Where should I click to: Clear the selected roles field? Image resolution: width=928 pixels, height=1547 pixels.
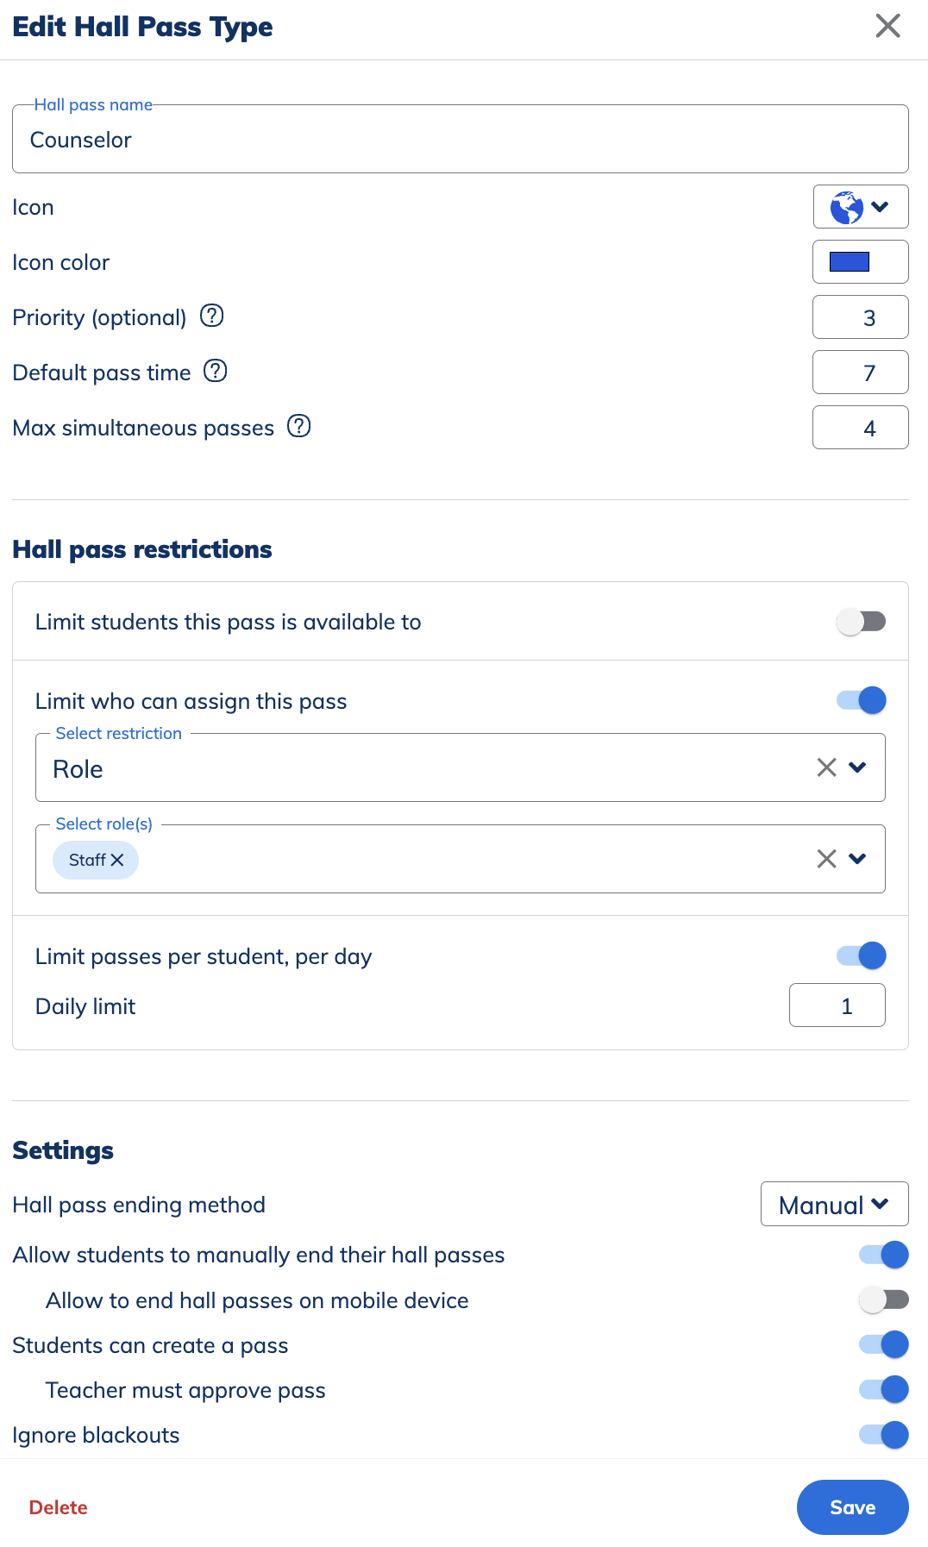(826, 858)
